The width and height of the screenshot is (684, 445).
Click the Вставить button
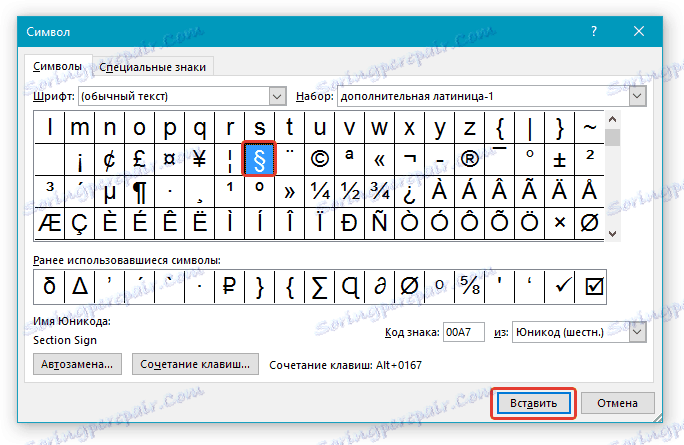(533, 403)
